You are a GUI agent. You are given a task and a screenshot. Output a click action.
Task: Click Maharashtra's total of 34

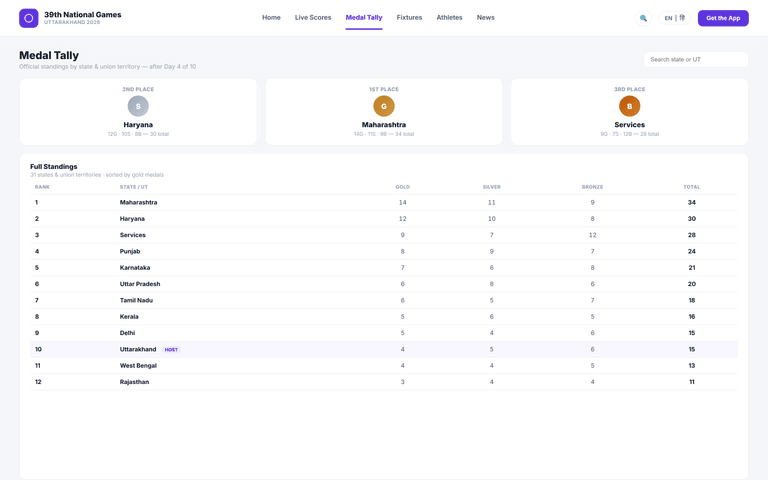[x=692, y=202]
